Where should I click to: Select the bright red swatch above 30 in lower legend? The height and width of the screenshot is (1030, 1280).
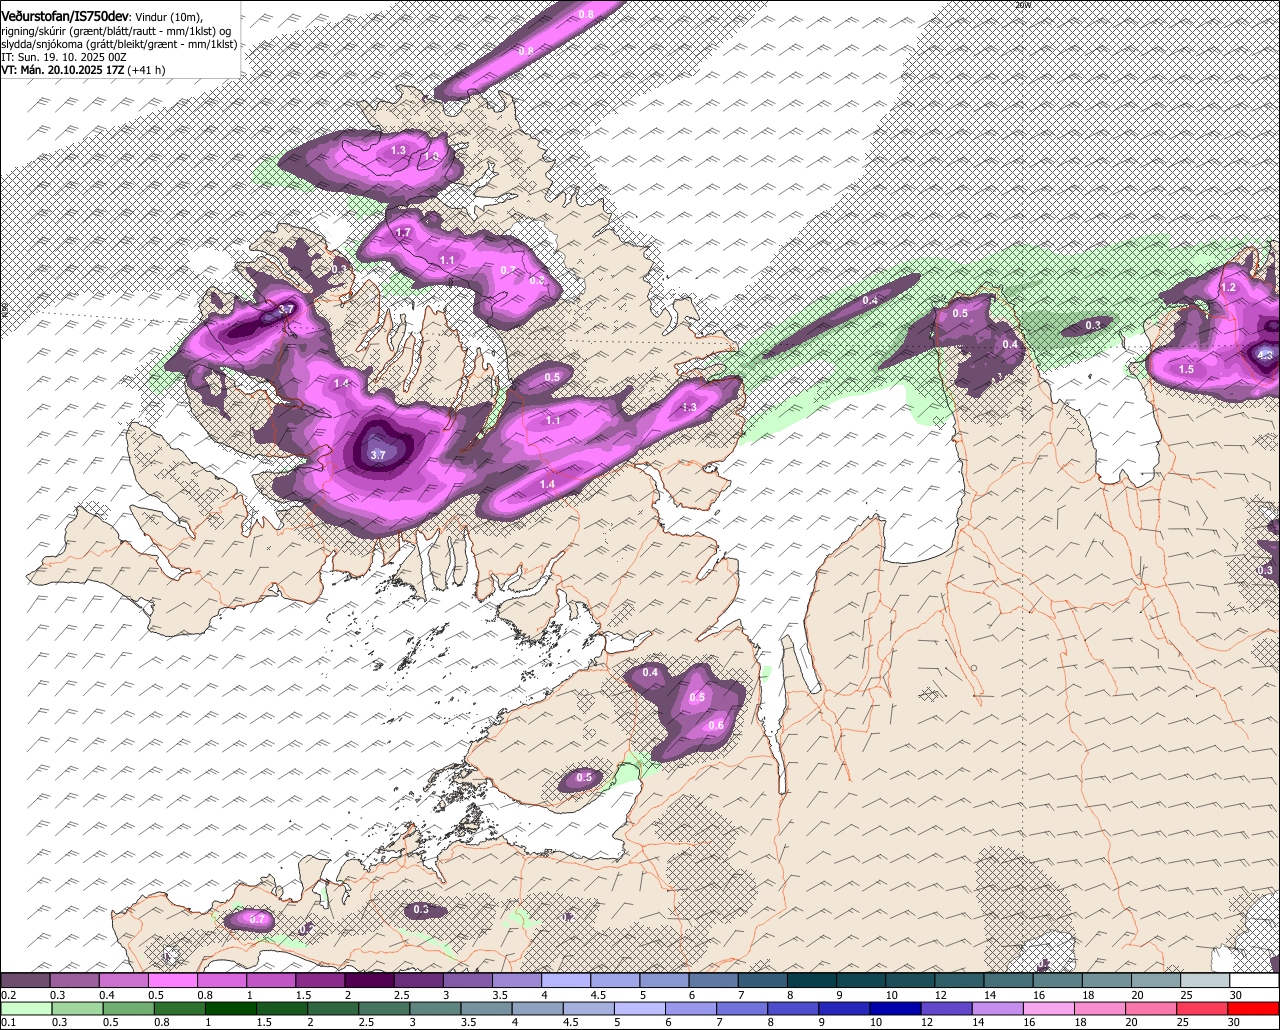[x=1255, y=1007]
